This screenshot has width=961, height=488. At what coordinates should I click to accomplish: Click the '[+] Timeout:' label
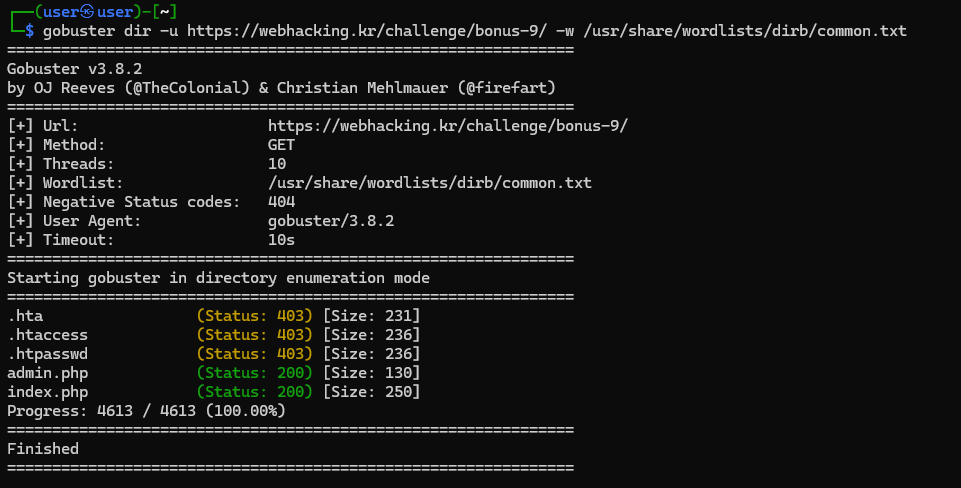pyautogui.click(x=61, y=240)
